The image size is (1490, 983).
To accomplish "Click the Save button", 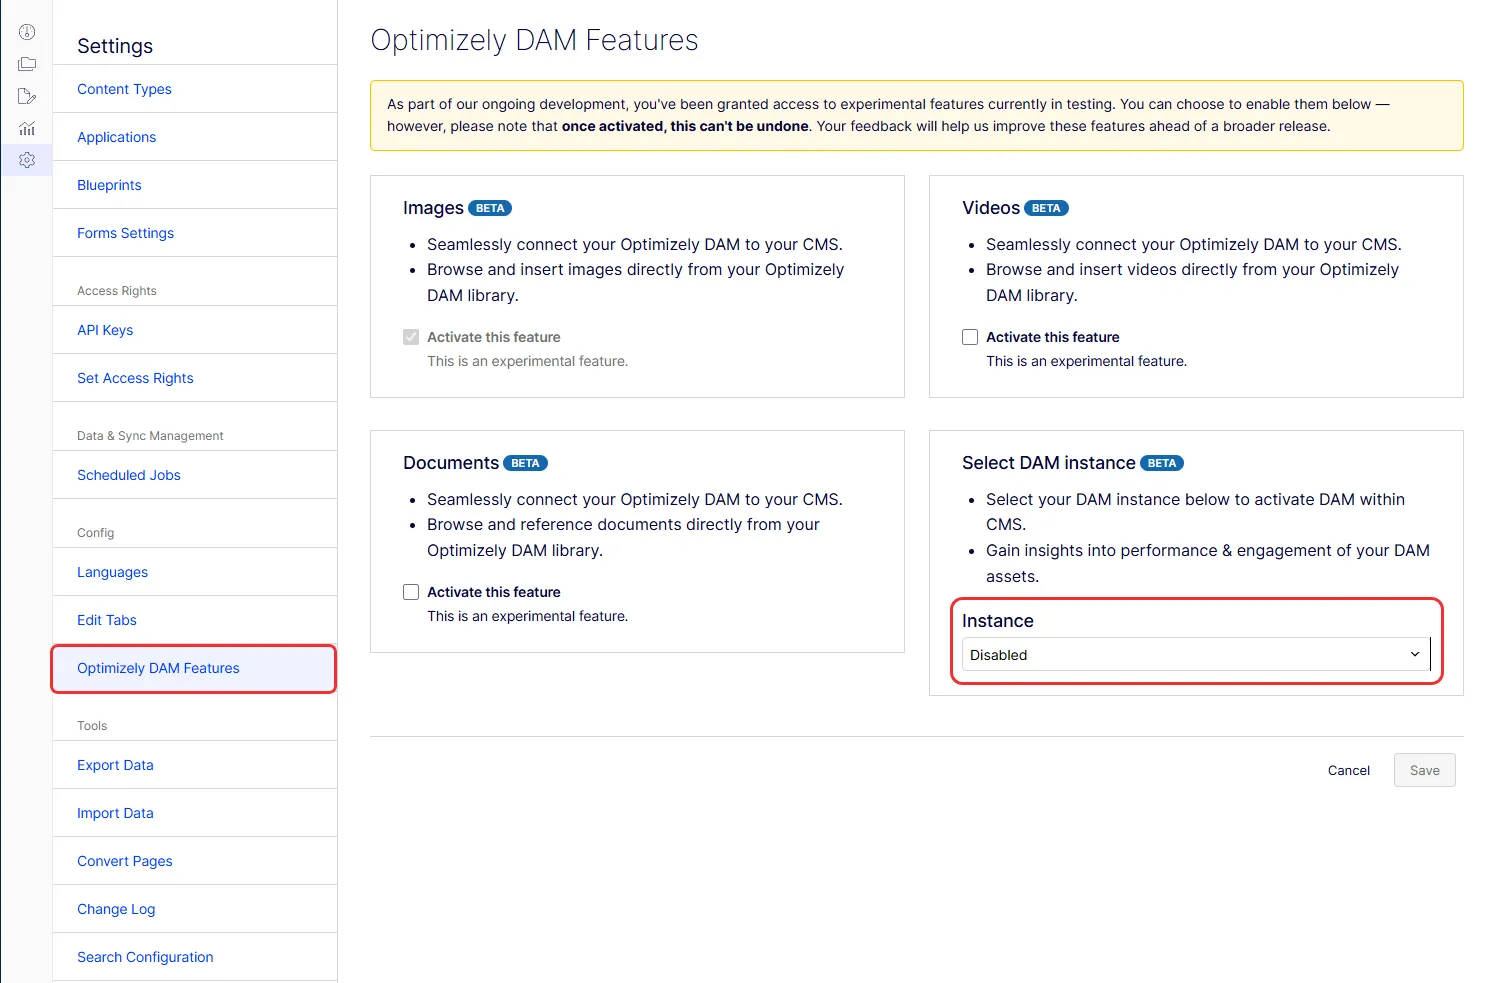I will tap(1425, 770).
